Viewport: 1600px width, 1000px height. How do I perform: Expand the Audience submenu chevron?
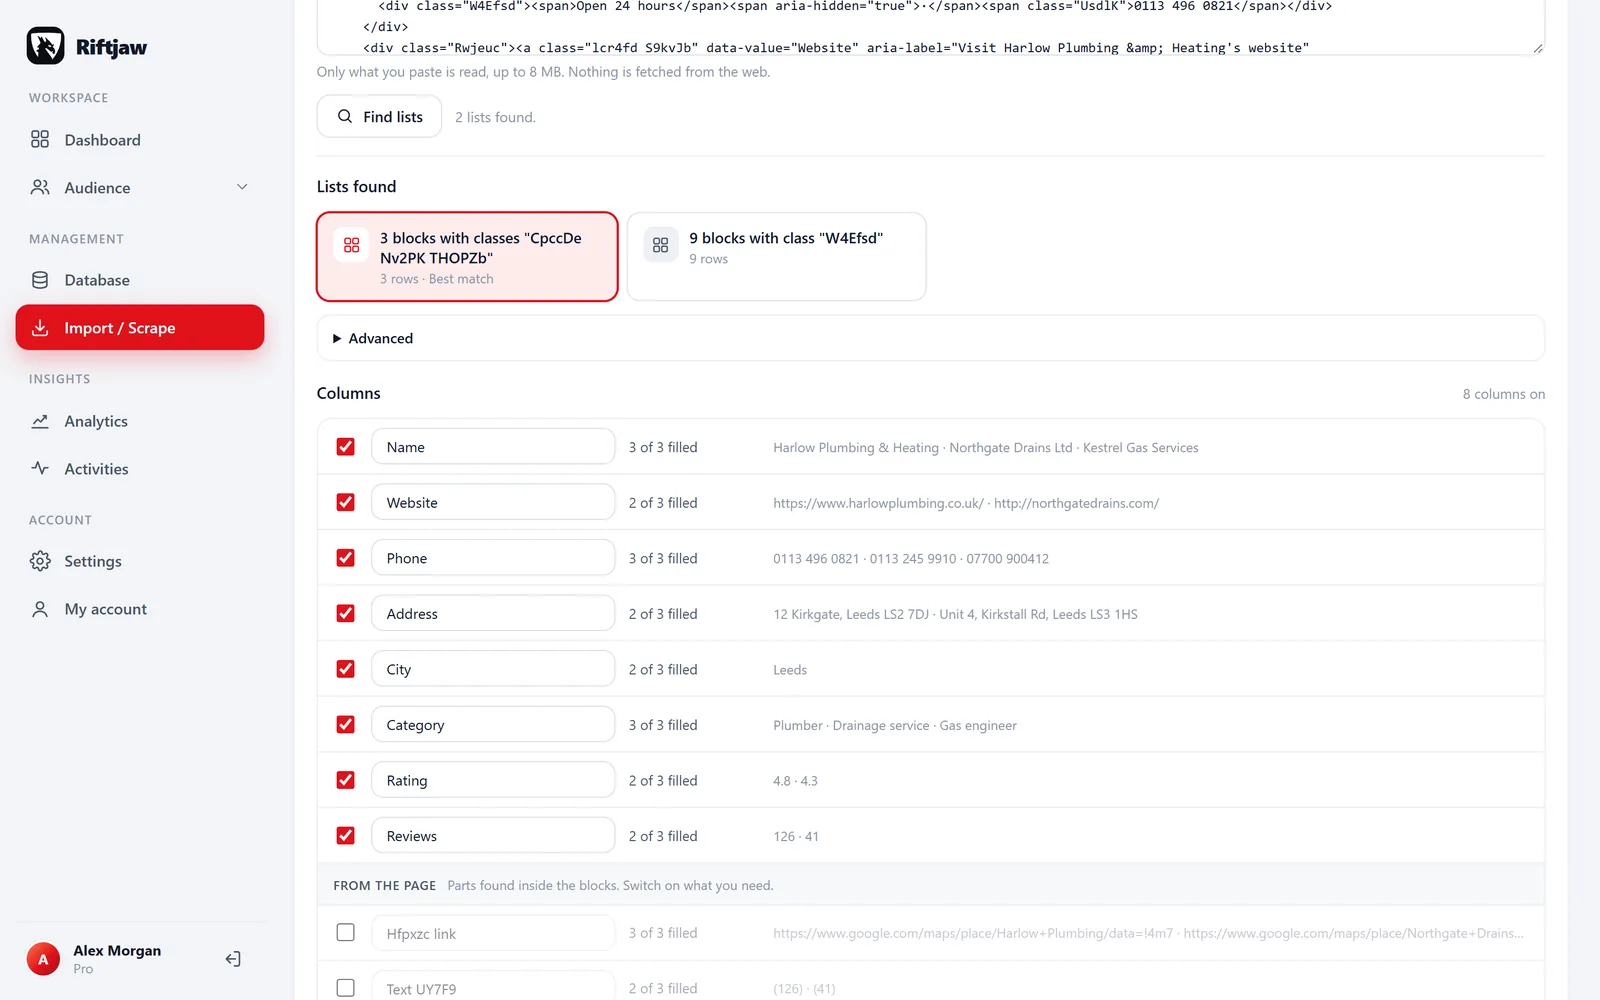pos(242,187)
